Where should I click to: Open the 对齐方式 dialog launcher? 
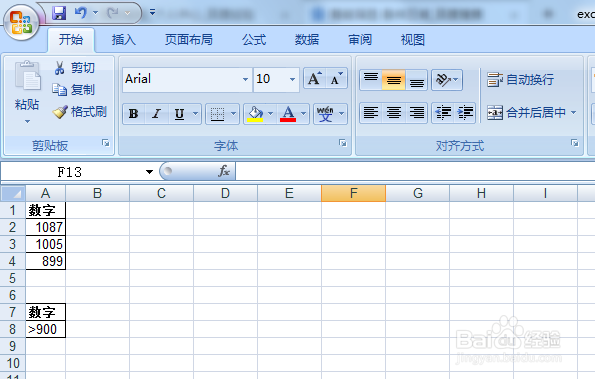click(x=575, y=143)
